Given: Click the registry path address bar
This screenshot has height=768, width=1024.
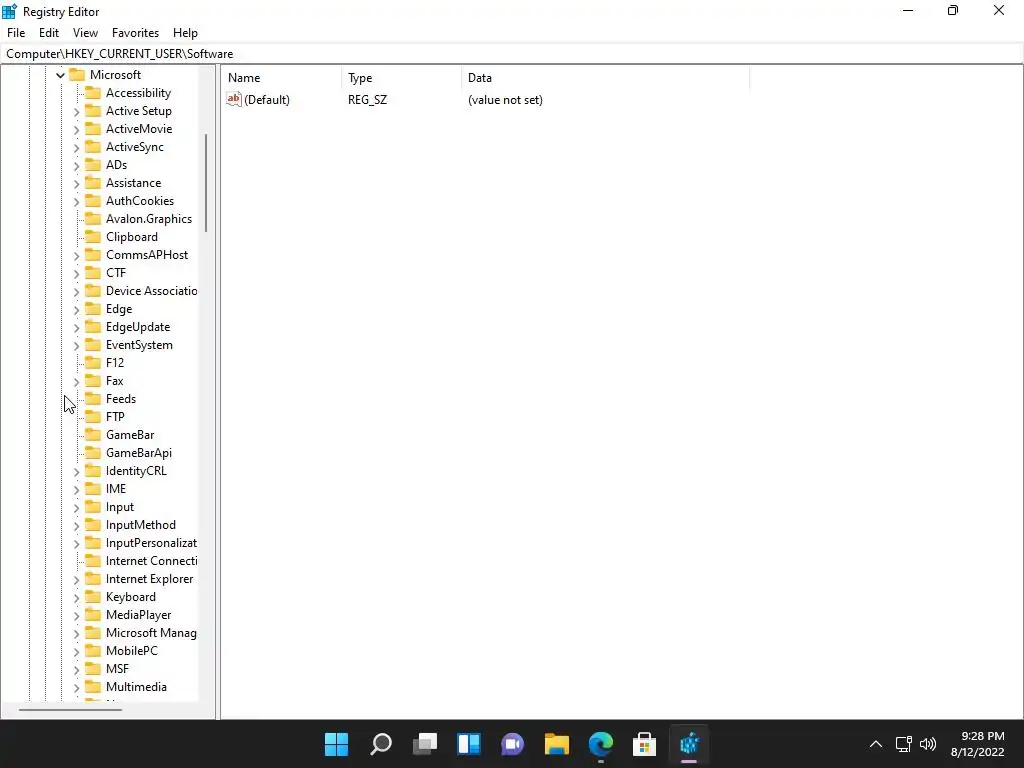Looking at the screenshot, I should point(512,54).
